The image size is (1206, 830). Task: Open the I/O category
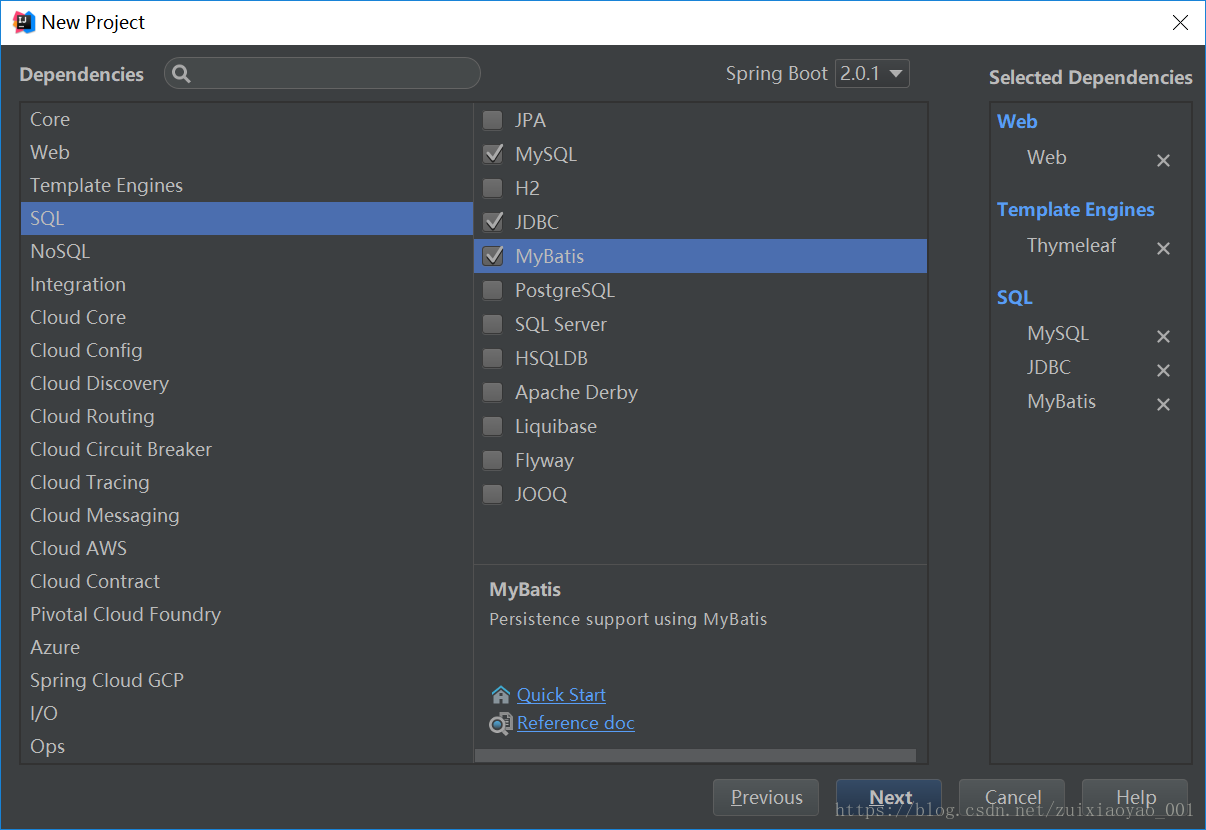tap(246, 713)
